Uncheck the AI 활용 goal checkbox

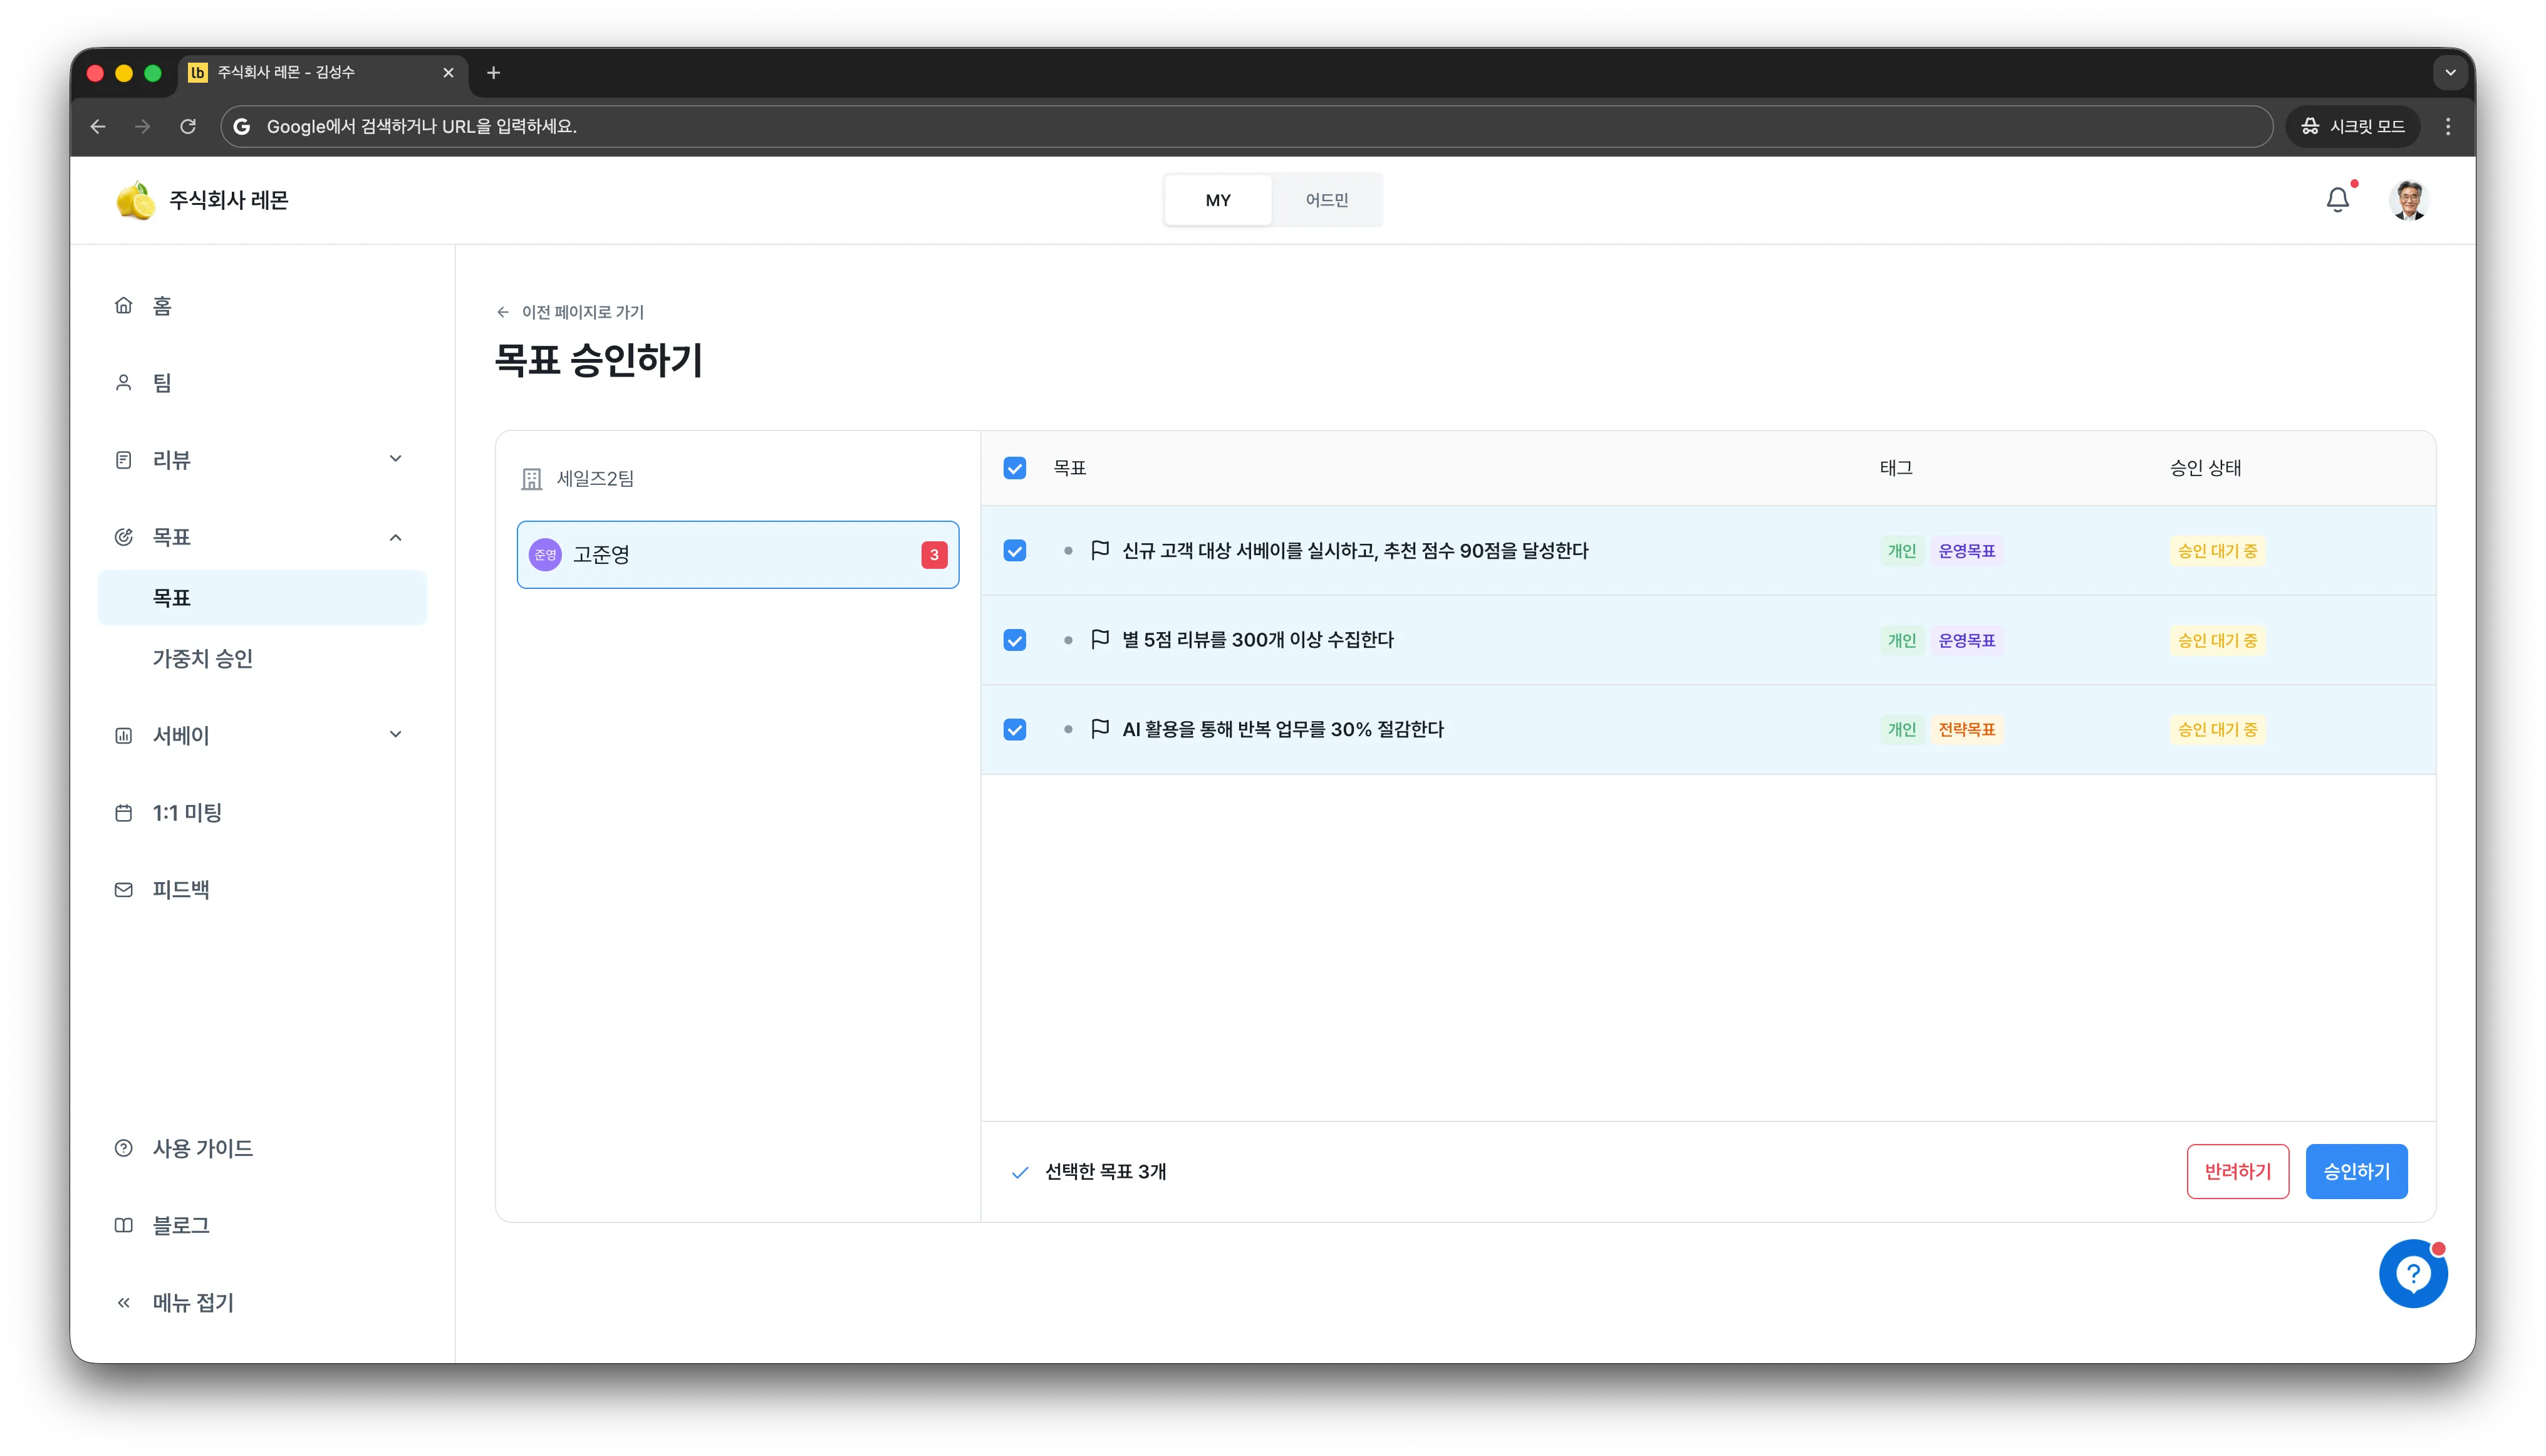[x=1014, y=729]
